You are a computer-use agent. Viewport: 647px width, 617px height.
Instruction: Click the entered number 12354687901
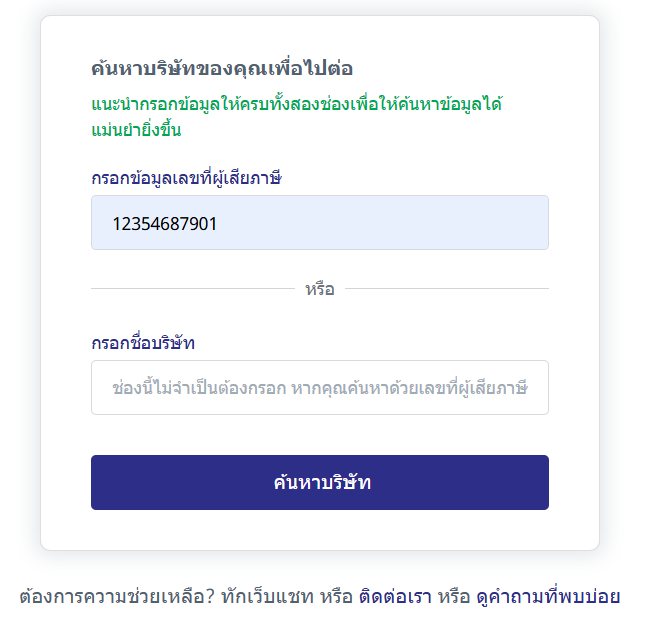click(x=165, y=223)
